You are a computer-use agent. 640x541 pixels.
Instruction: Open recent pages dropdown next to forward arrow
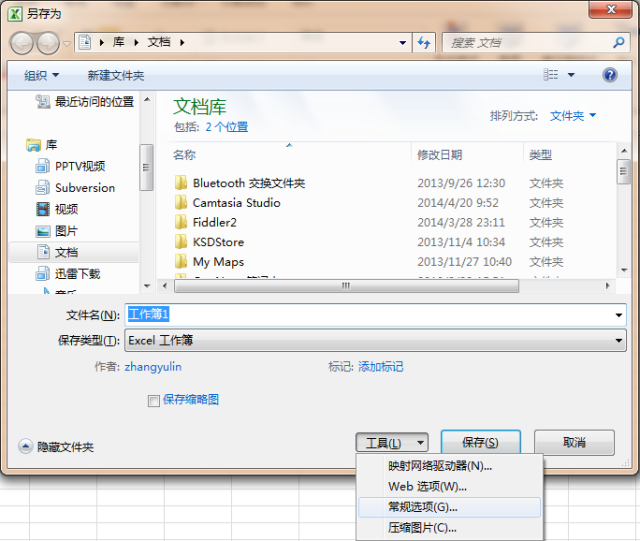click(67, 43)
